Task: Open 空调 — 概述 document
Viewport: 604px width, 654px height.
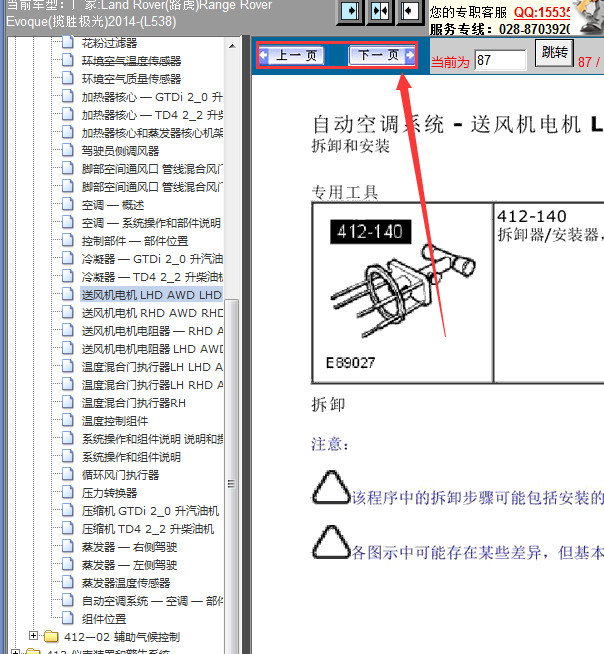Action: pyautogui.click(x=113, y=205)
